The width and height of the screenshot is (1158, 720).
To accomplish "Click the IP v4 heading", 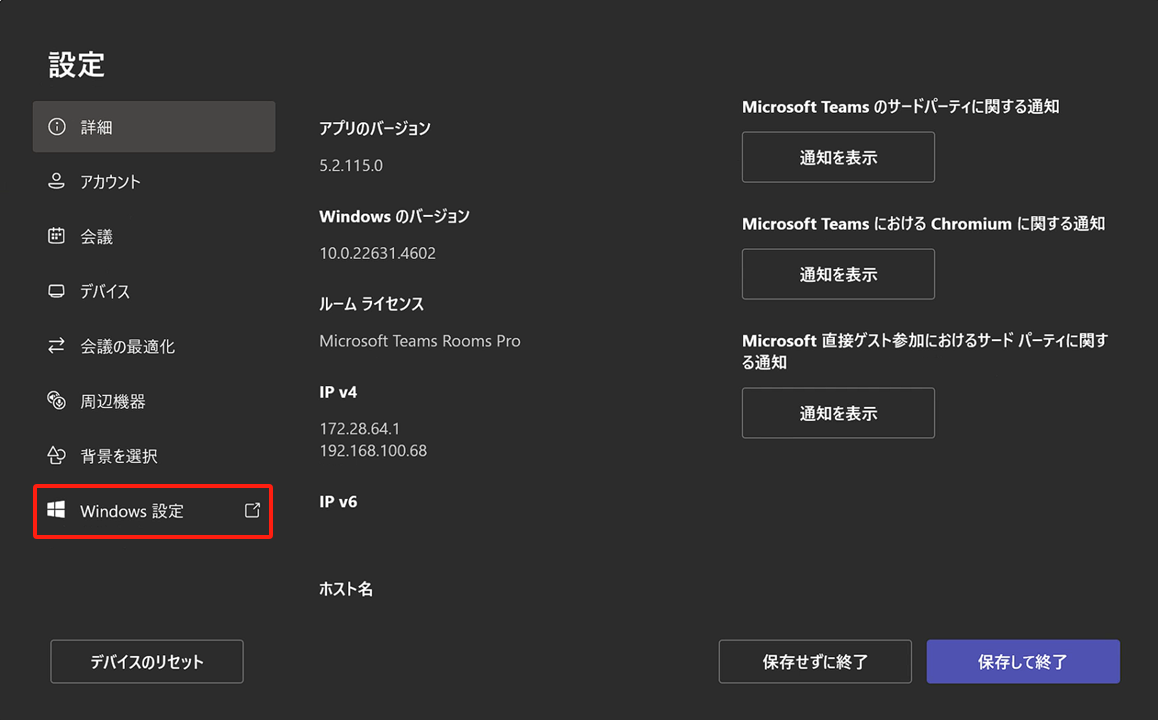I will click(338, 392).
